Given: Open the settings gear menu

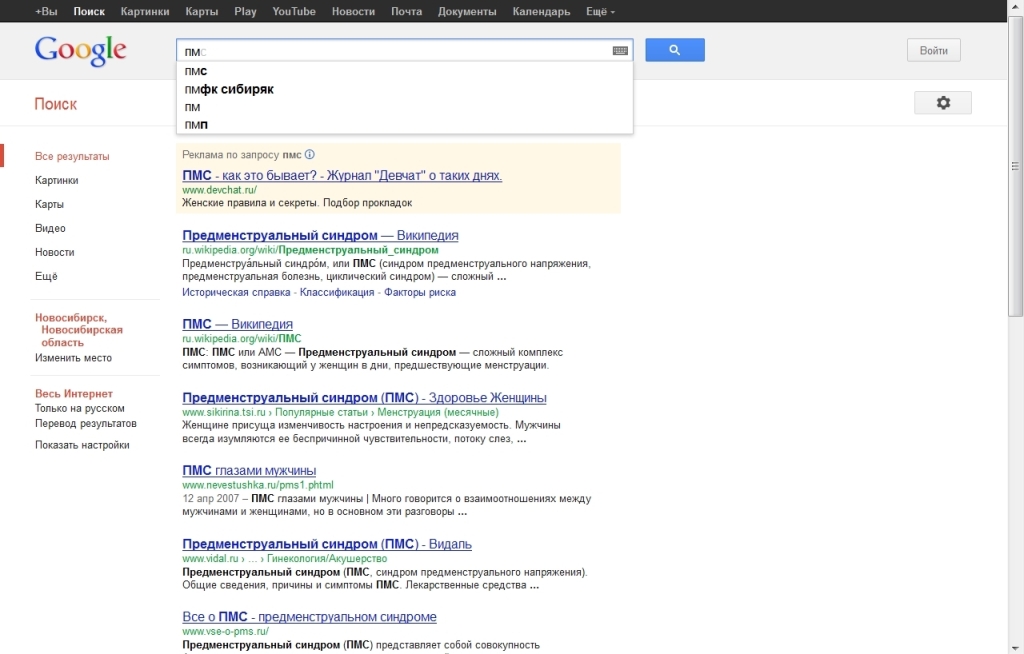Looking at the screenshot, I should [942, 103].
